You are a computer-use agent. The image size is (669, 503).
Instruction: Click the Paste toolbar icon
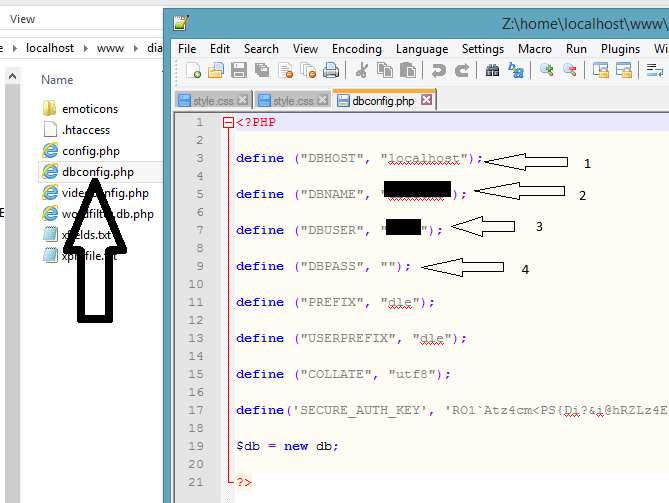[x=408, y=70]
